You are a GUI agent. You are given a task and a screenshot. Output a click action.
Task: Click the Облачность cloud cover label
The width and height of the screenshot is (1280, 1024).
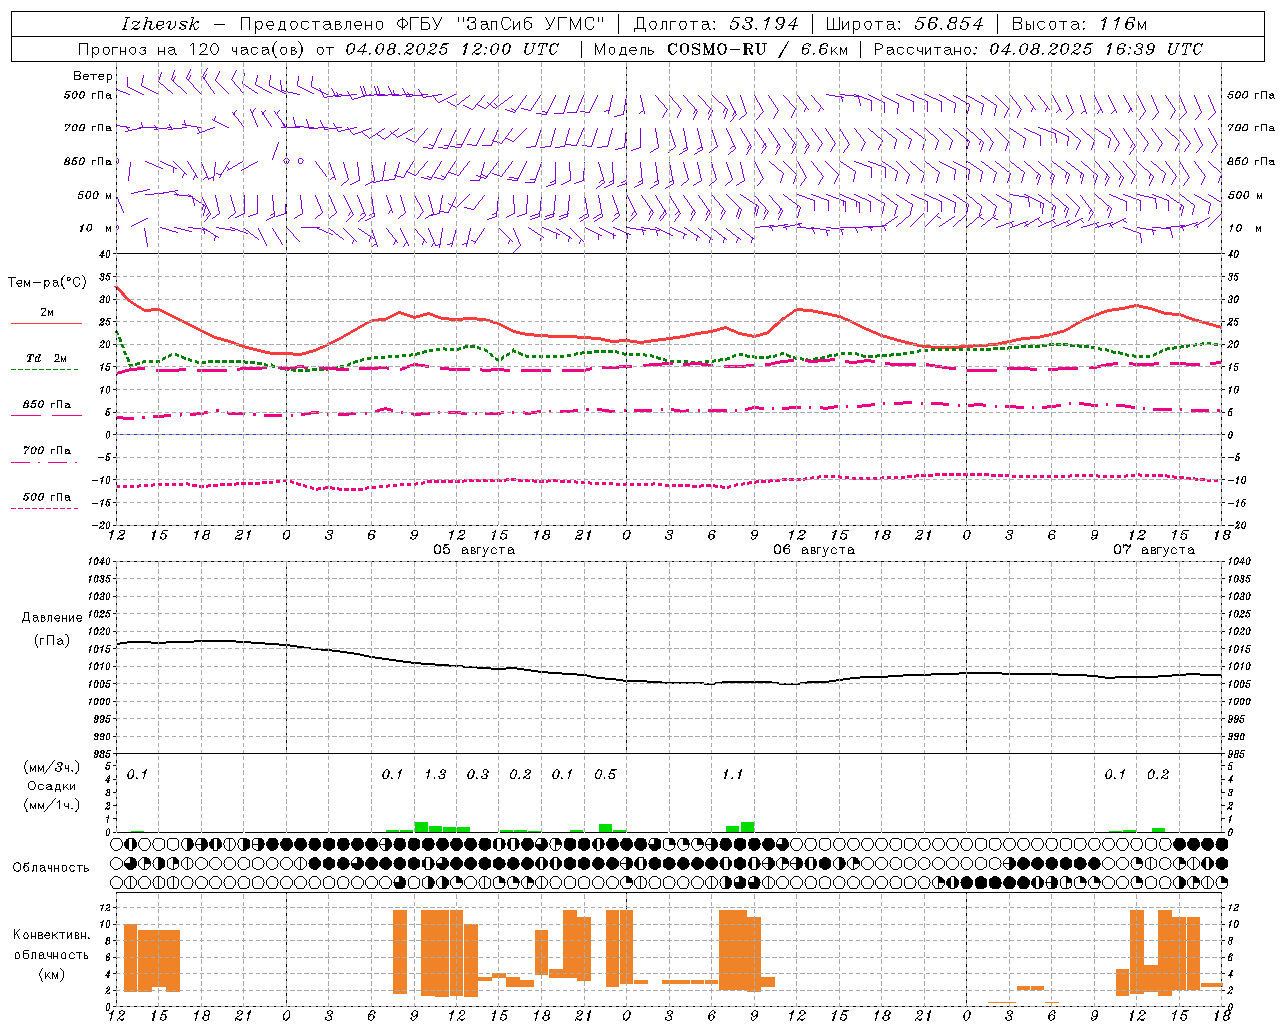tap(51, 867)
